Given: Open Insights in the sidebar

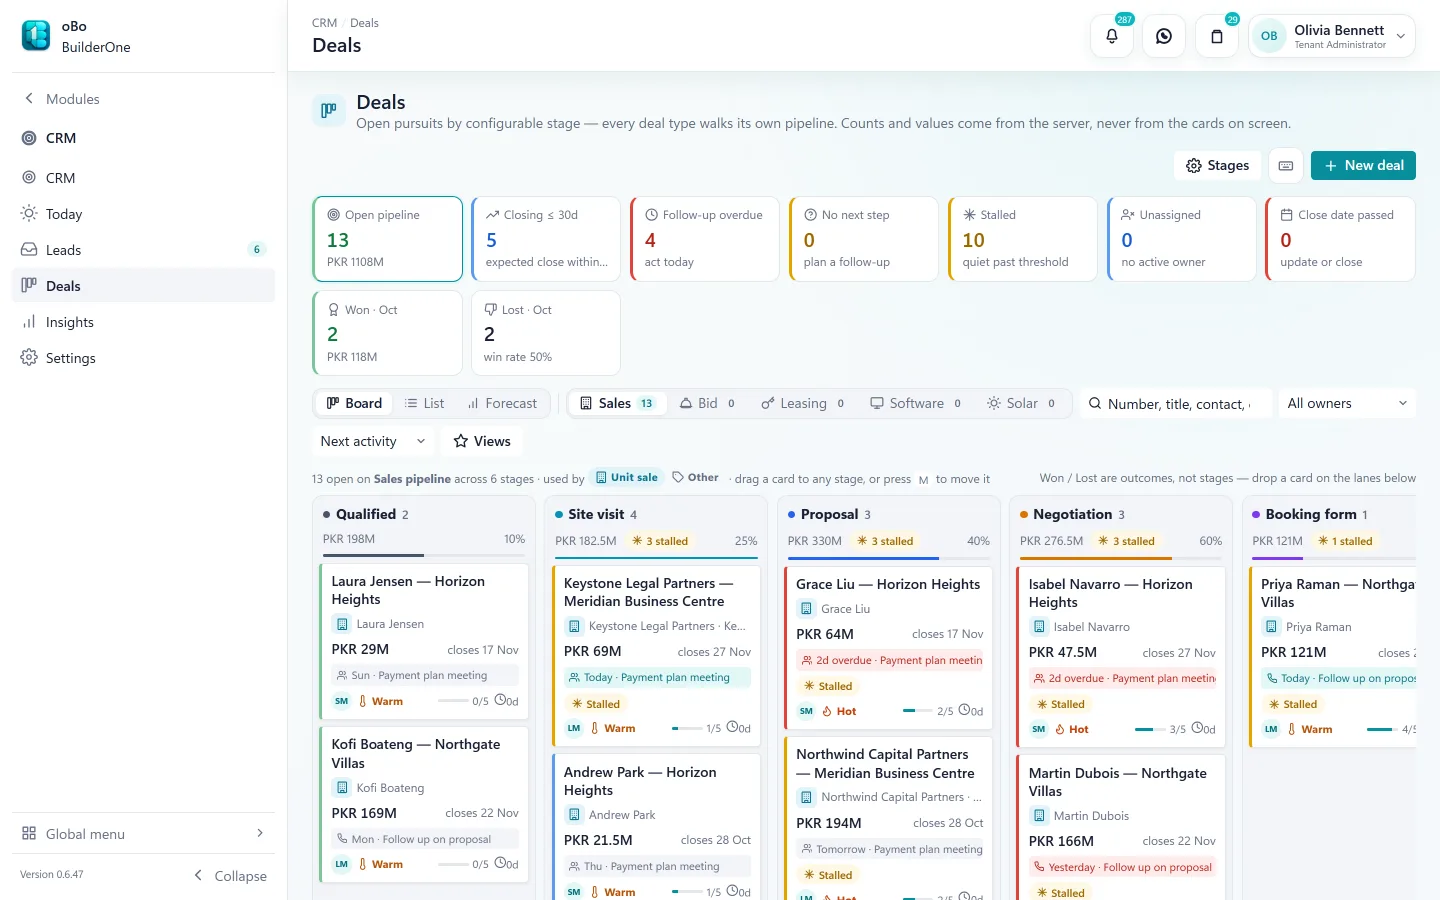Looking at the screenshot, I should click(143, 322).
